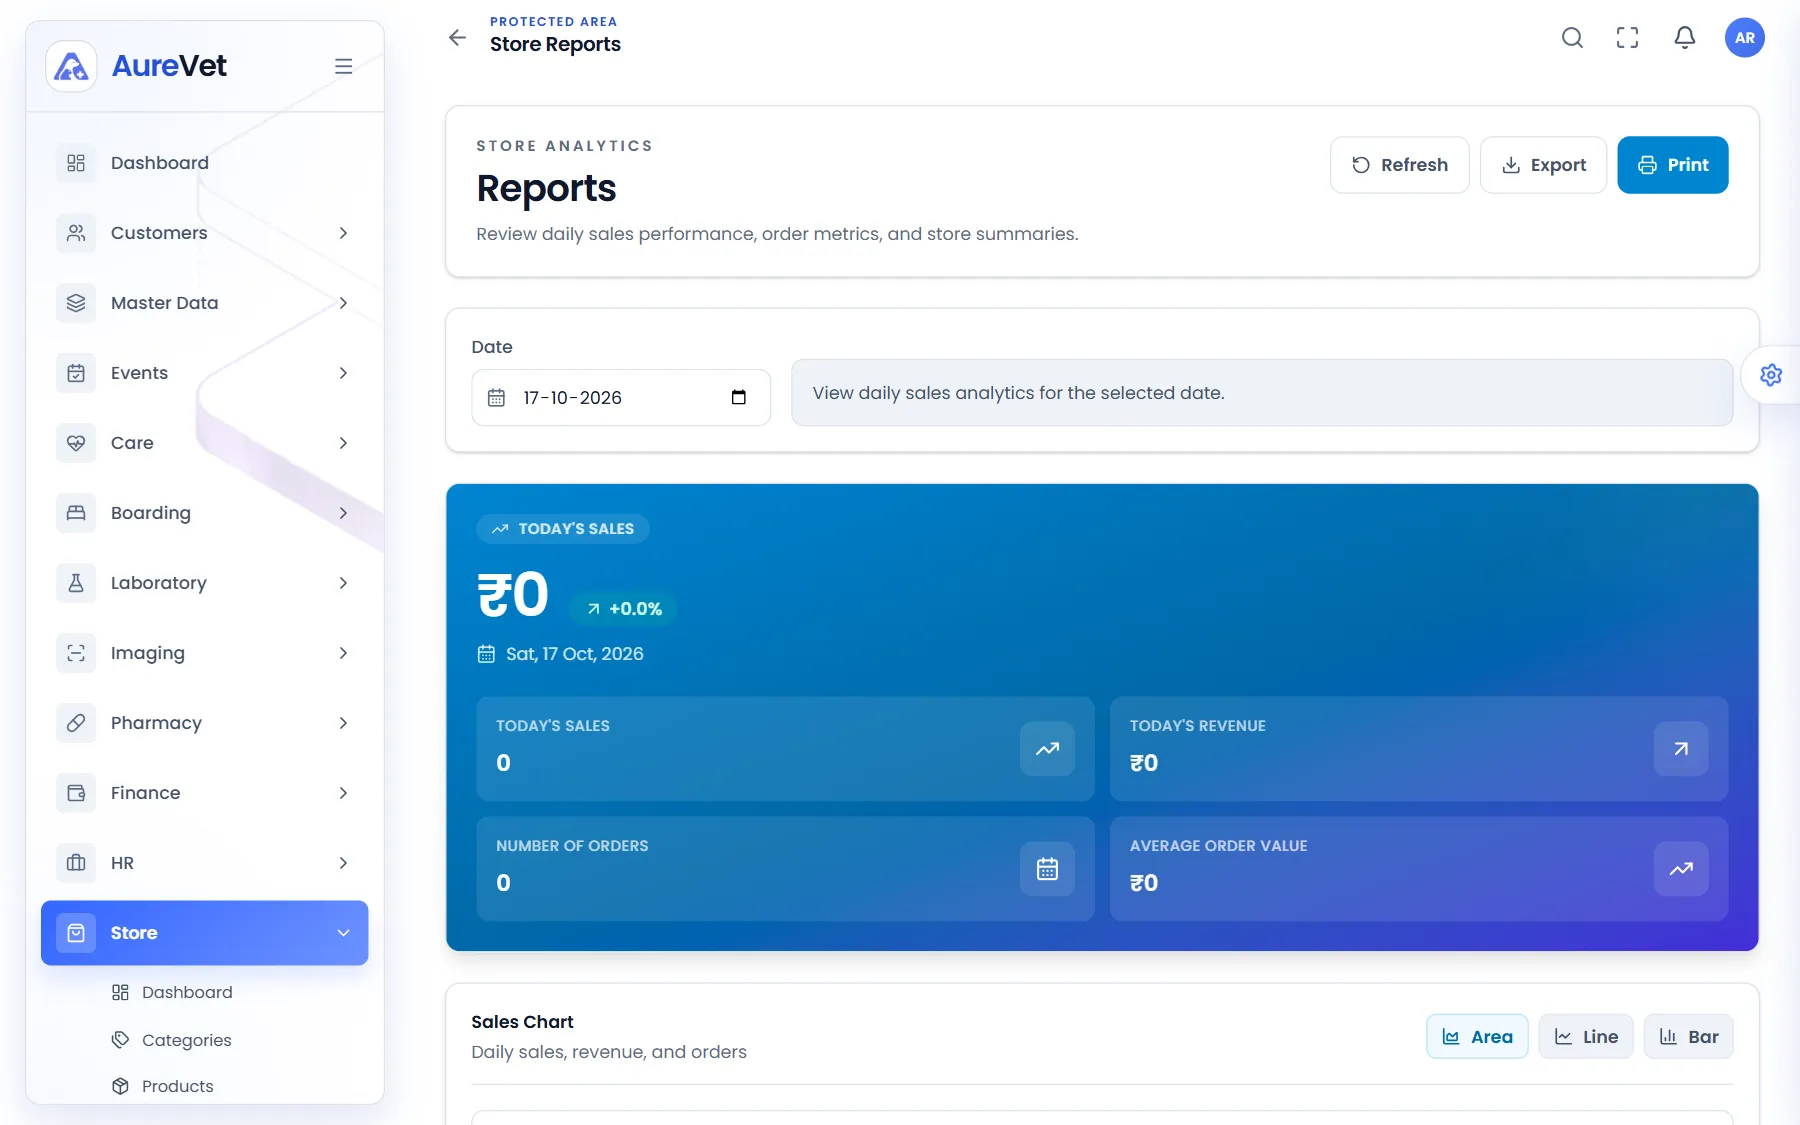Open calendar picker icon in date field
The width and height of the screenshot is (1800, 1125).
739,398
